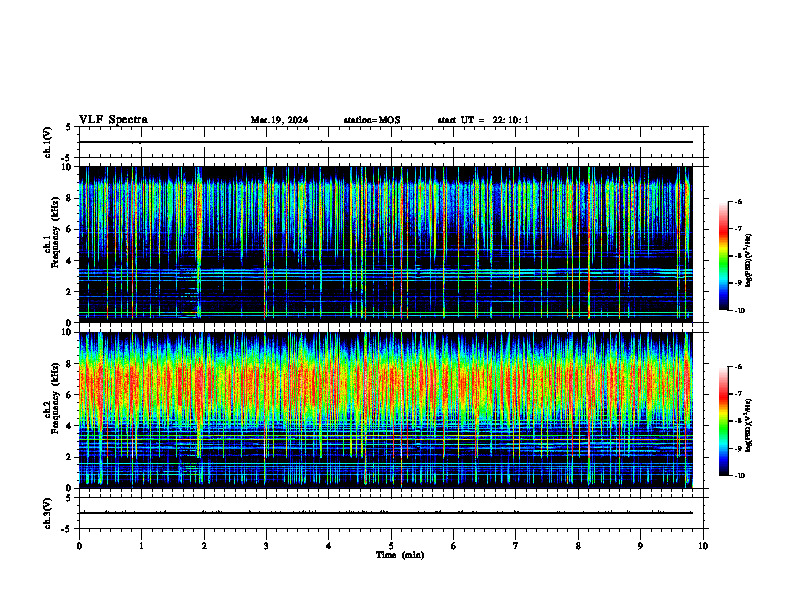Click the time axis tick label "2"
The image size is (792, 612).
(x=204, y=546)
